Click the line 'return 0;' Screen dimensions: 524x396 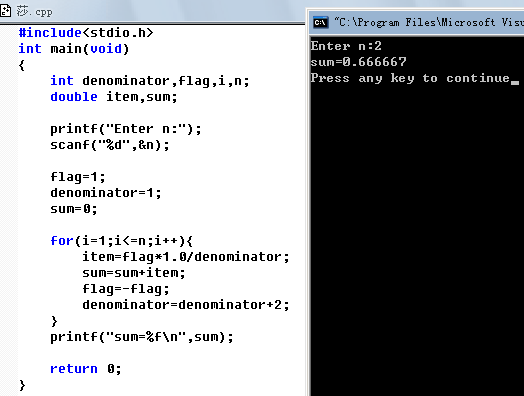(86, 369)
